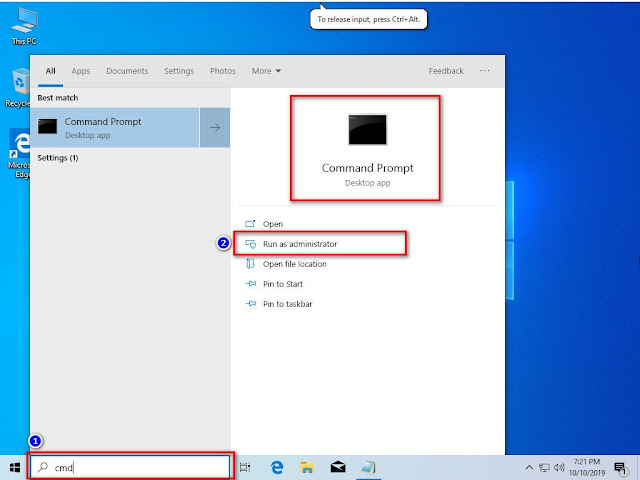Image resolution: width=640 pixels, height=480 pixels.
Task: Open the Action Center notification icon
Action: [620, 468]
